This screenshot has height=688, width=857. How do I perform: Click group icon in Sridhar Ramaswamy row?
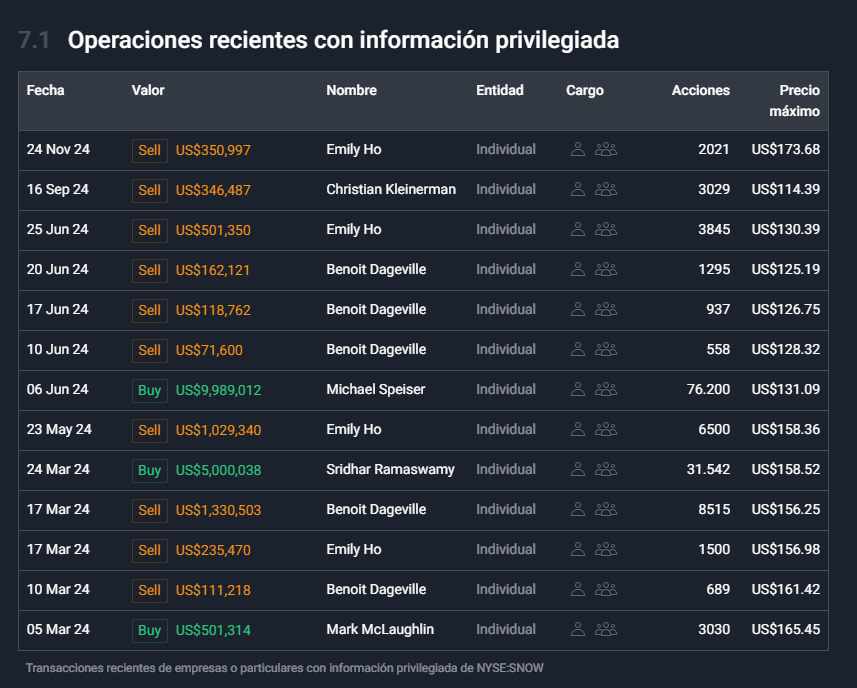[x=606, y=469]
